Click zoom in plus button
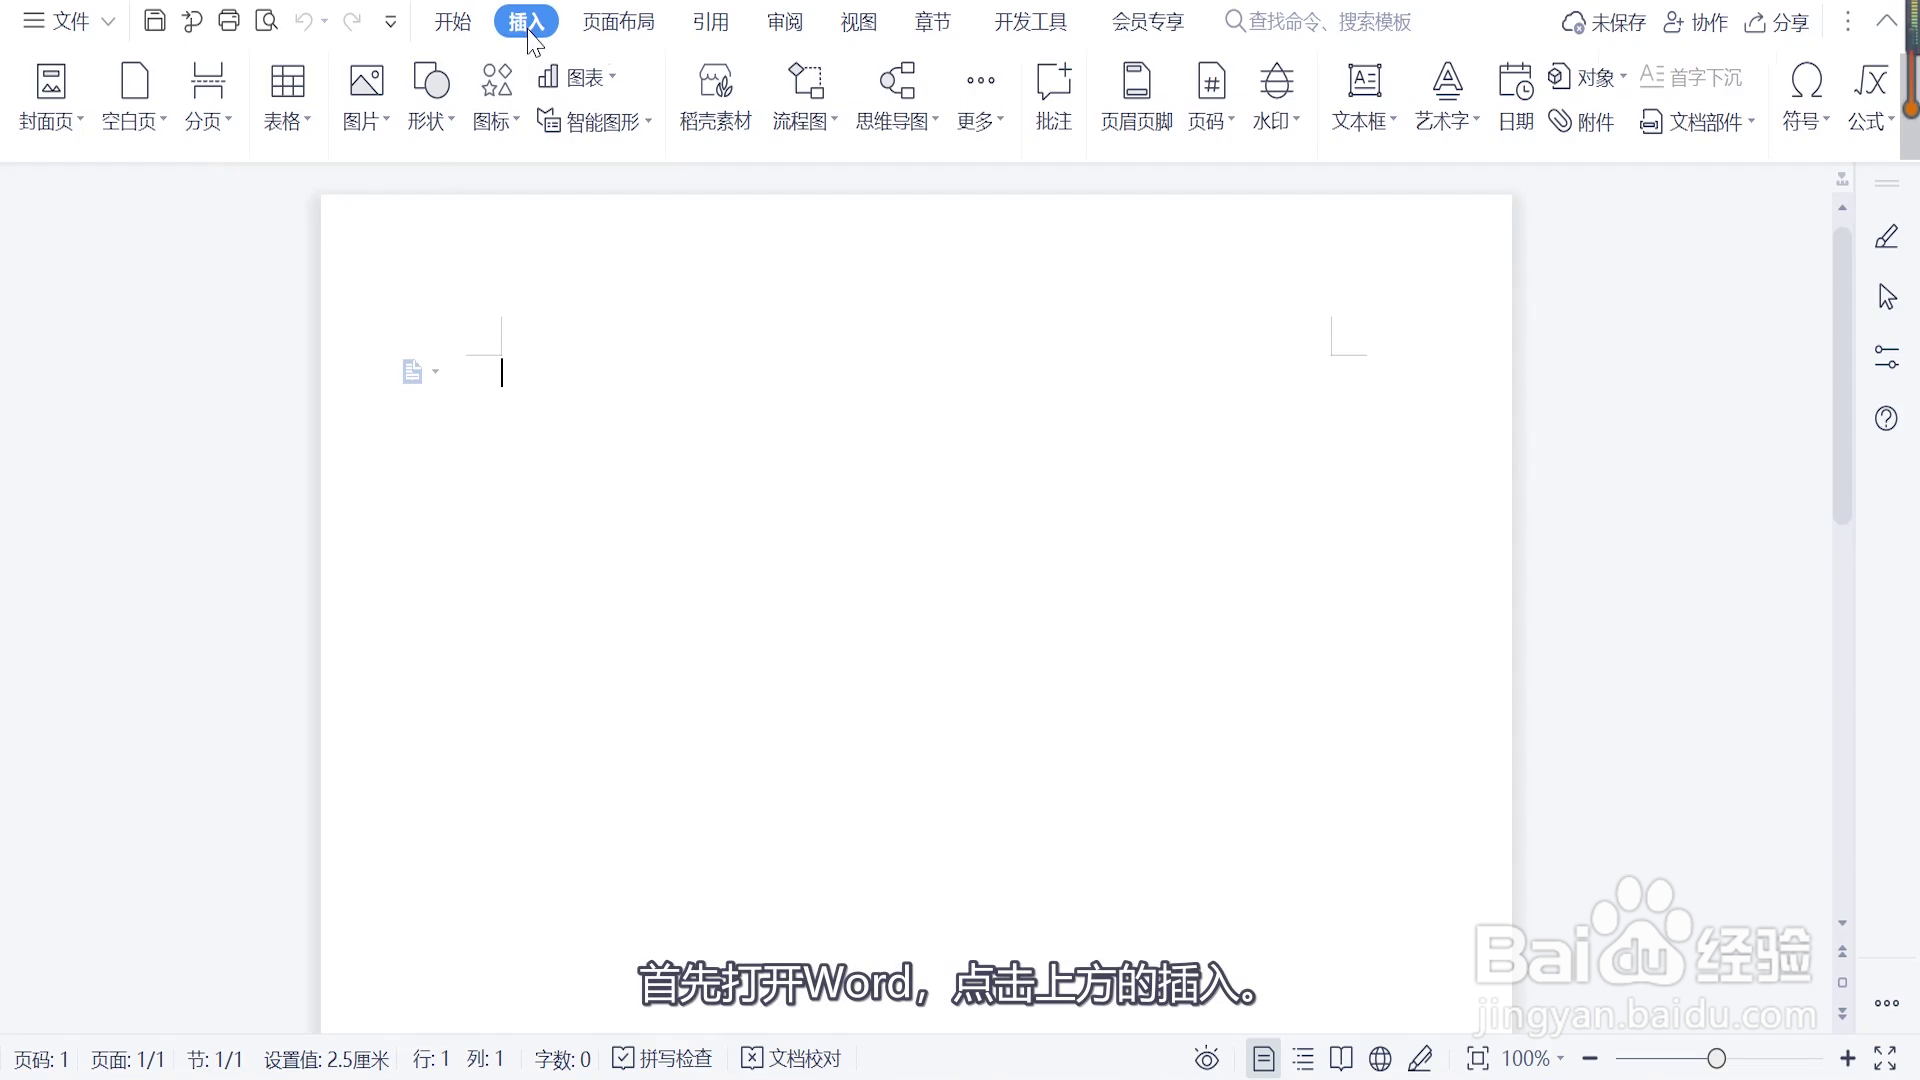Screen dimensions: 1920x1080 tap(1848, 1058)
